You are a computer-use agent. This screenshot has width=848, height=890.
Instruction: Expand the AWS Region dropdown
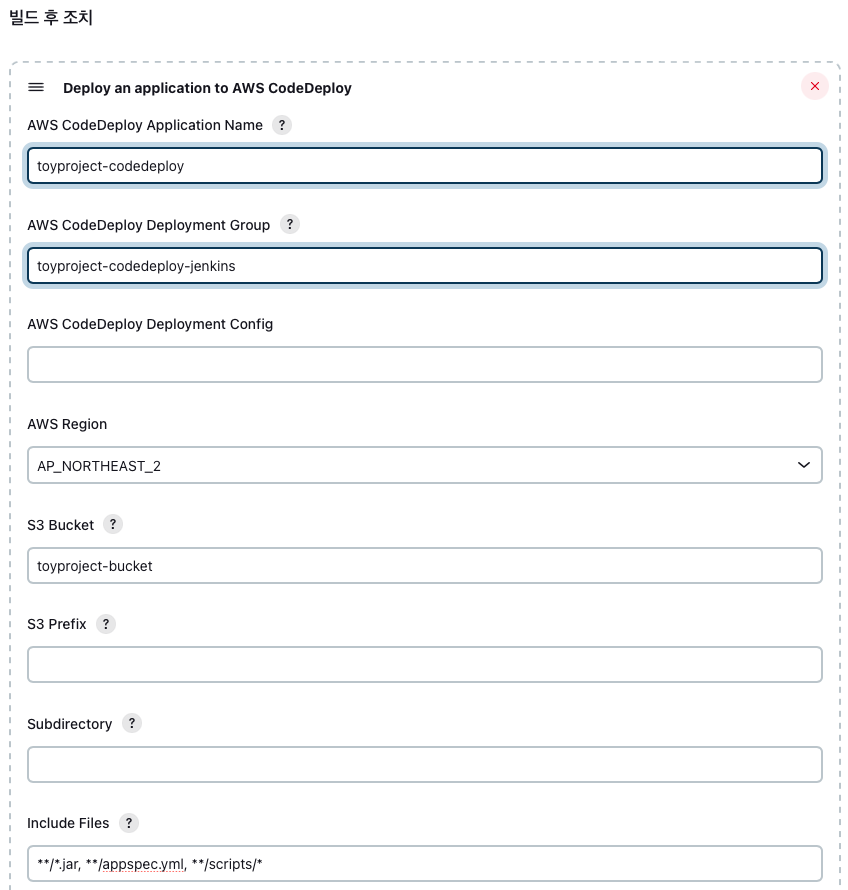tap(425, 465)
